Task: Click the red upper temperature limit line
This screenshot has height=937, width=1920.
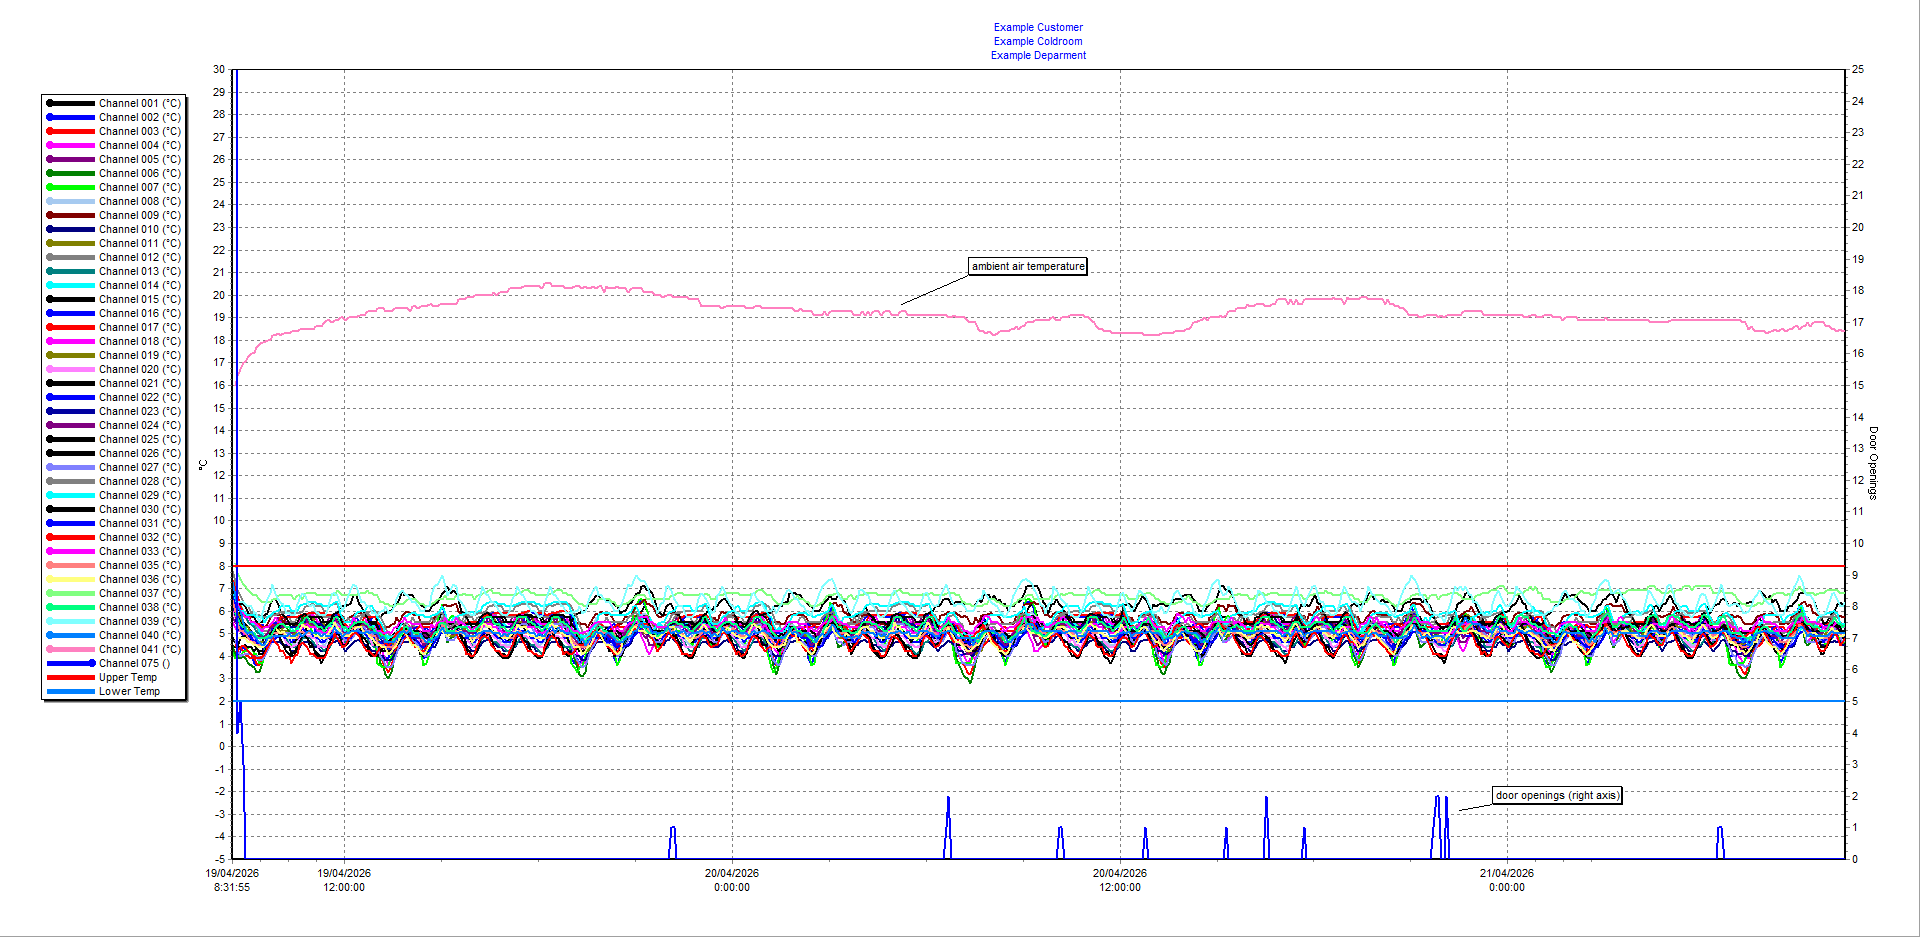Action: click(1040, 566)
